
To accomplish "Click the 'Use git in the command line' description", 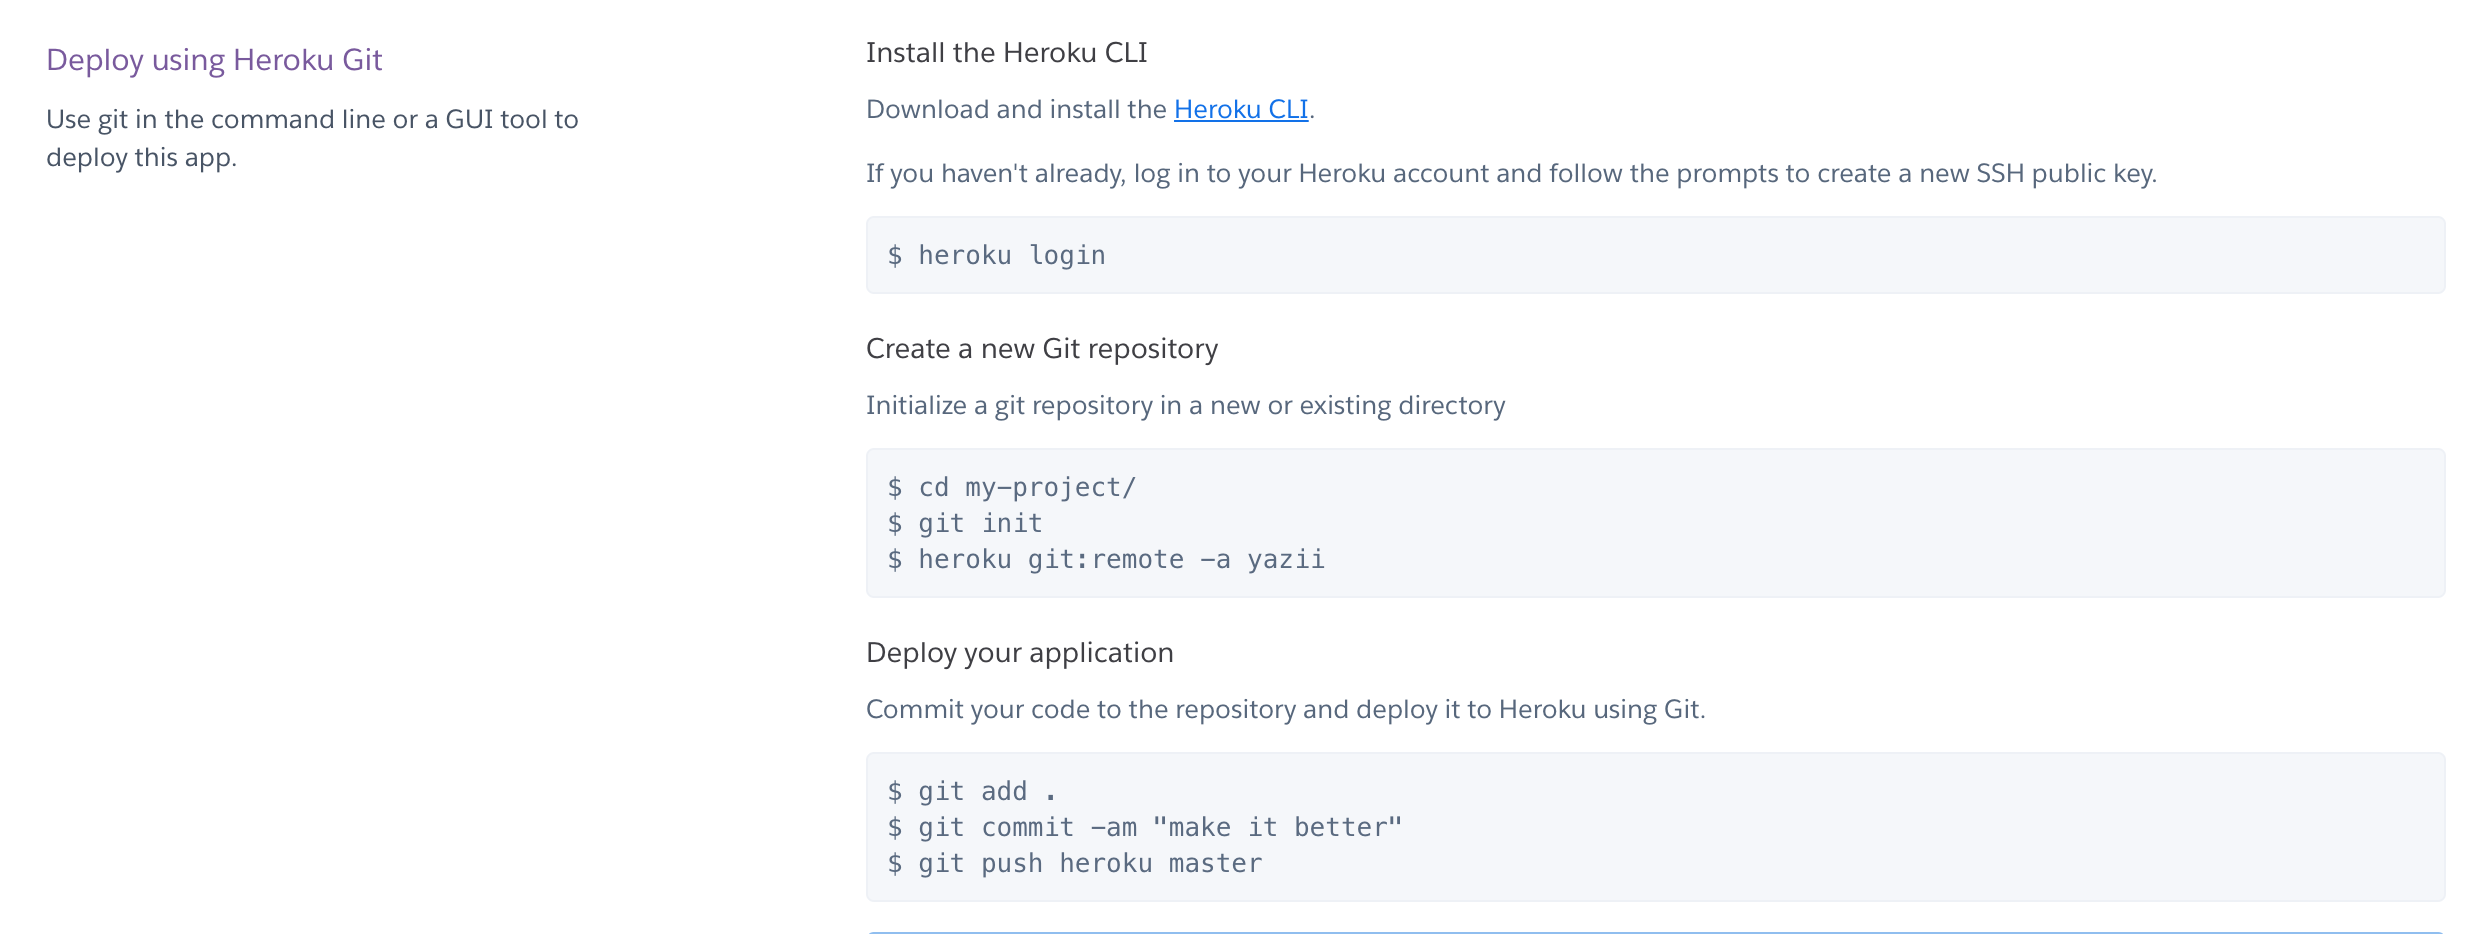I will pyautogui.click(x=312, y=138).
